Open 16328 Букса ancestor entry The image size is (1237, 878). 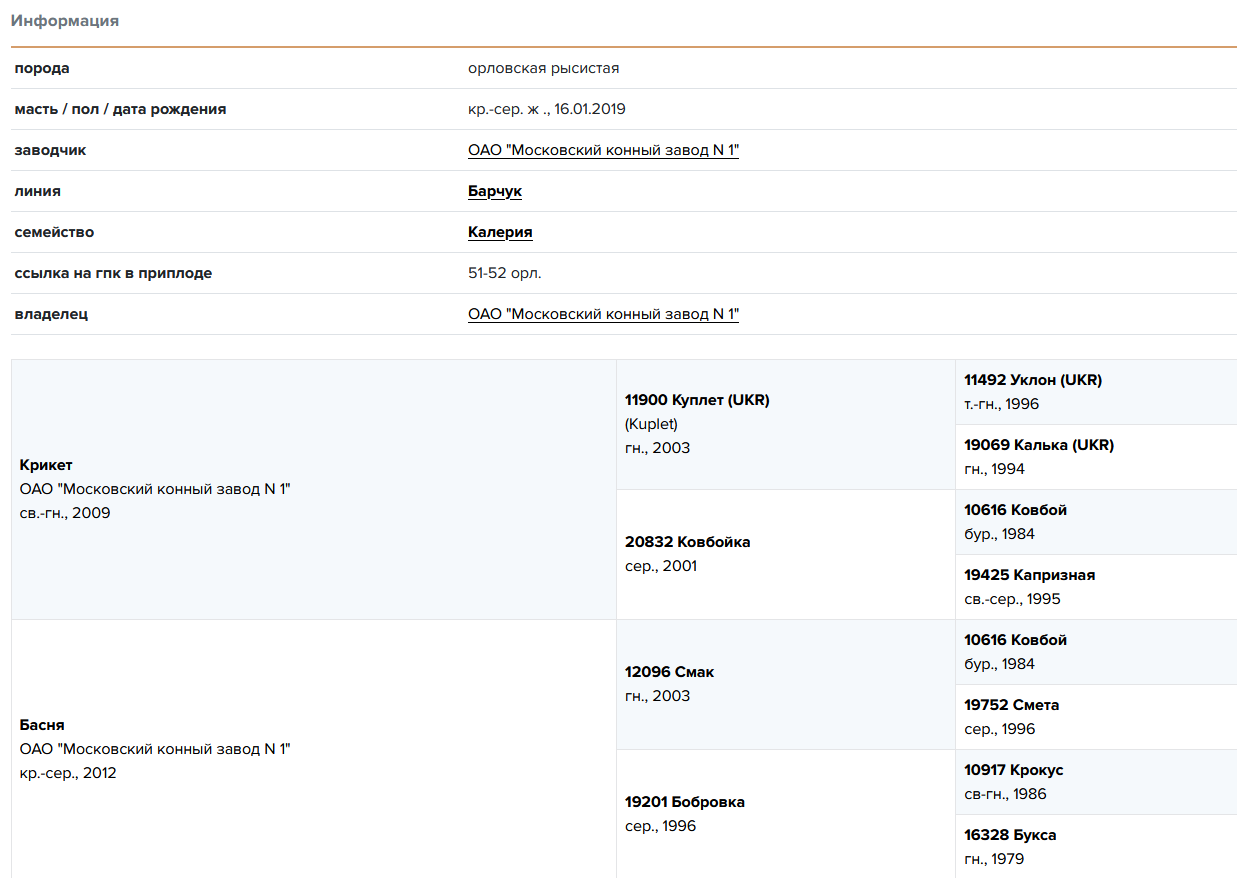[x=1010, y=835]
